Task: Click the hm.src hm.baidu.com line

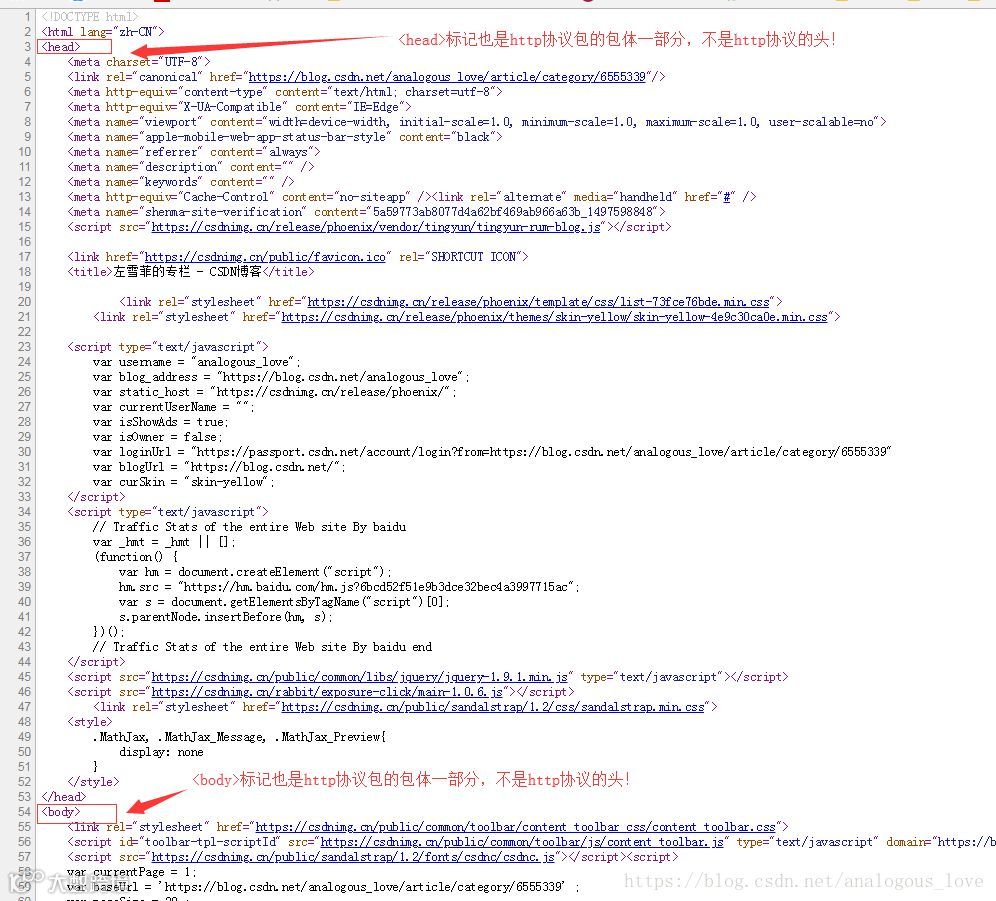Action: tap(349, 587)
